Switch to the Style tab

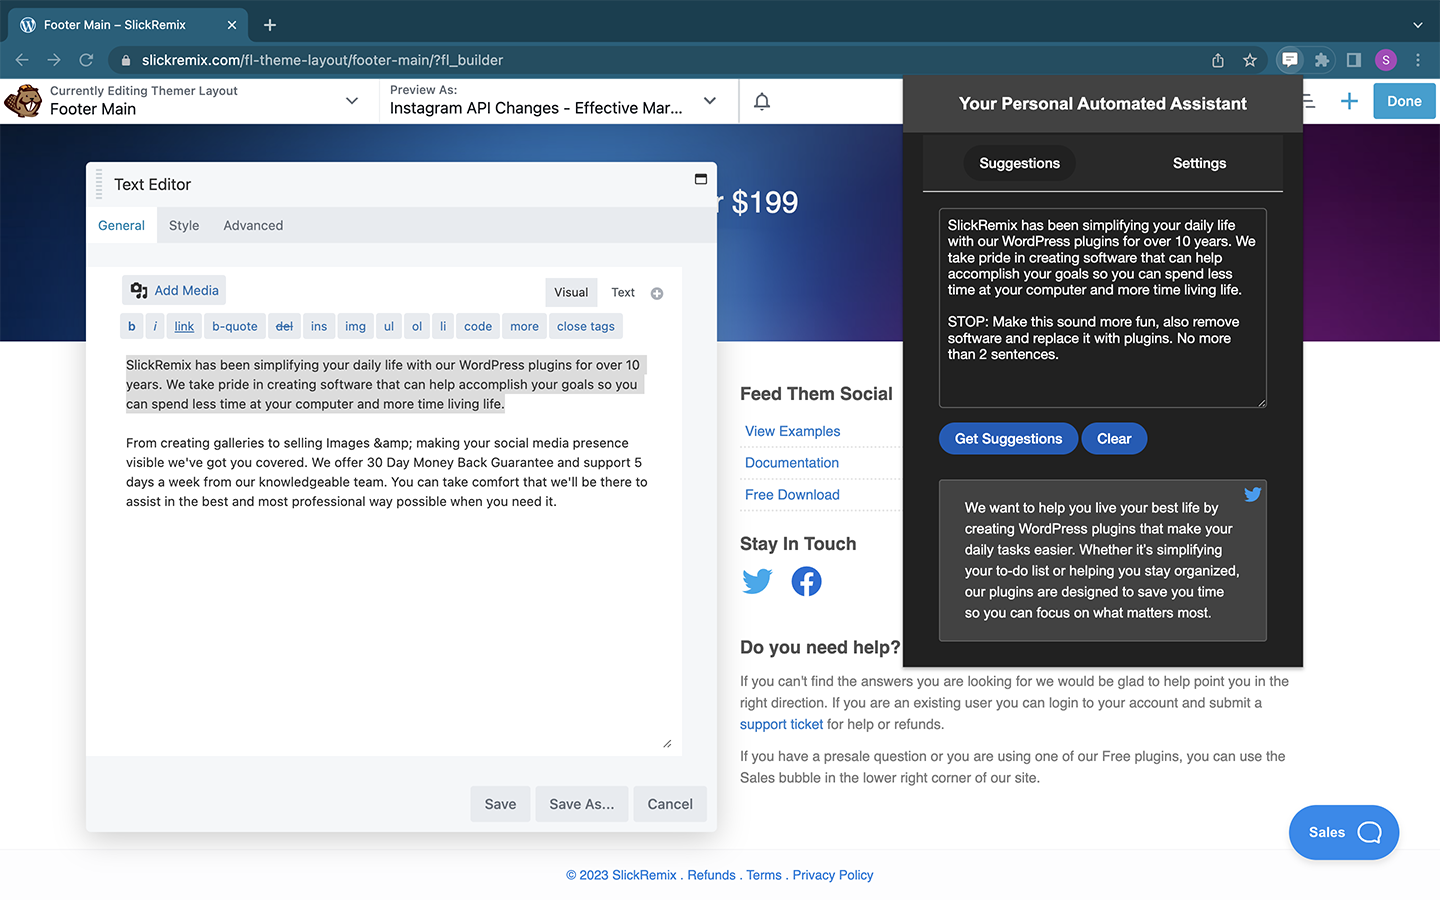click(184, 225)
